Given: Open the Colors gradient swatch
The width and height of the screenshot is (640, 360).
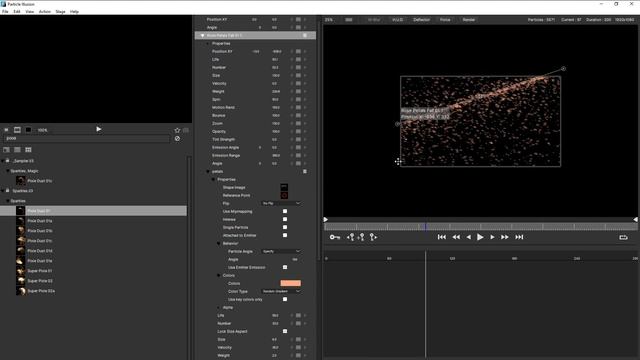Looking at the screenshot, I should (x=291, y=283).
